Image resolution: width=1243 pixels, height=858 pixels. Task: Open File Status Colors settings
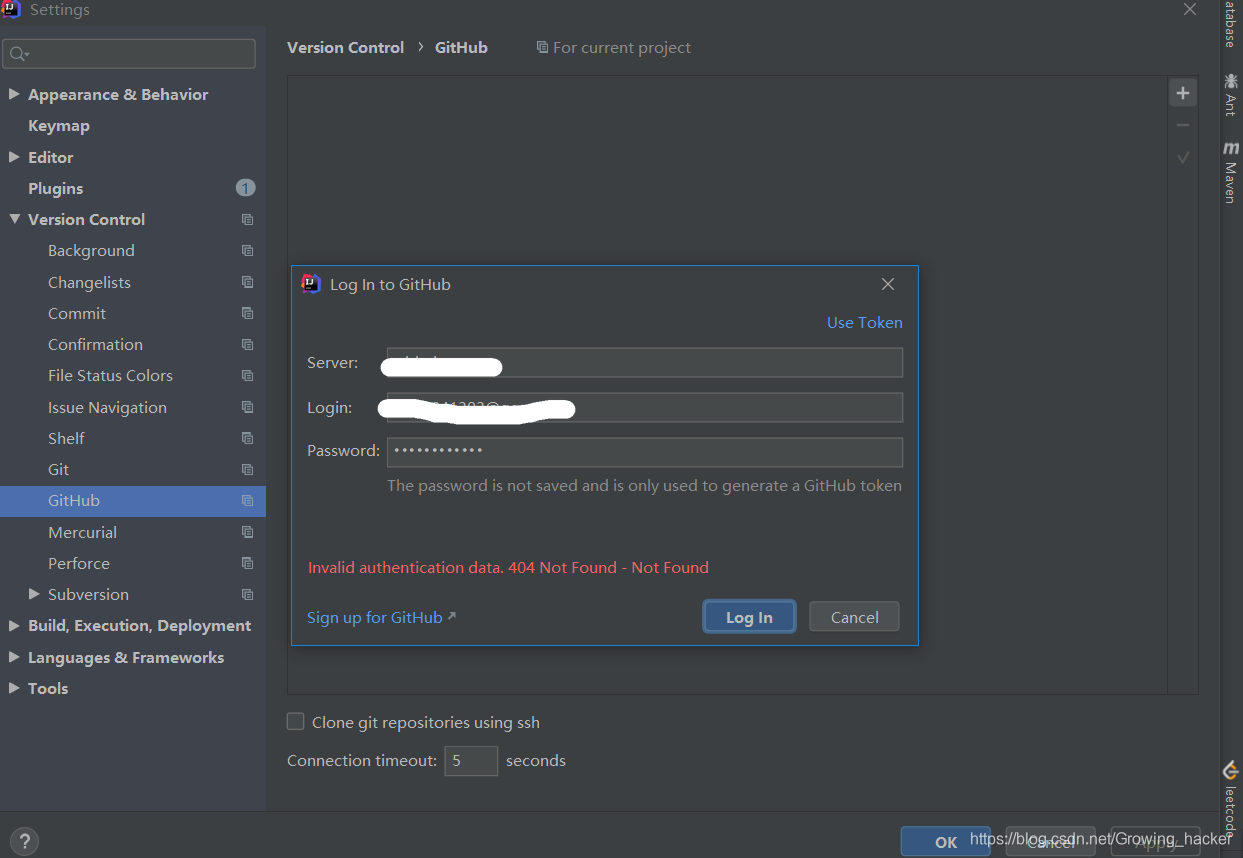pyautogui.click(x=110, y=376)
